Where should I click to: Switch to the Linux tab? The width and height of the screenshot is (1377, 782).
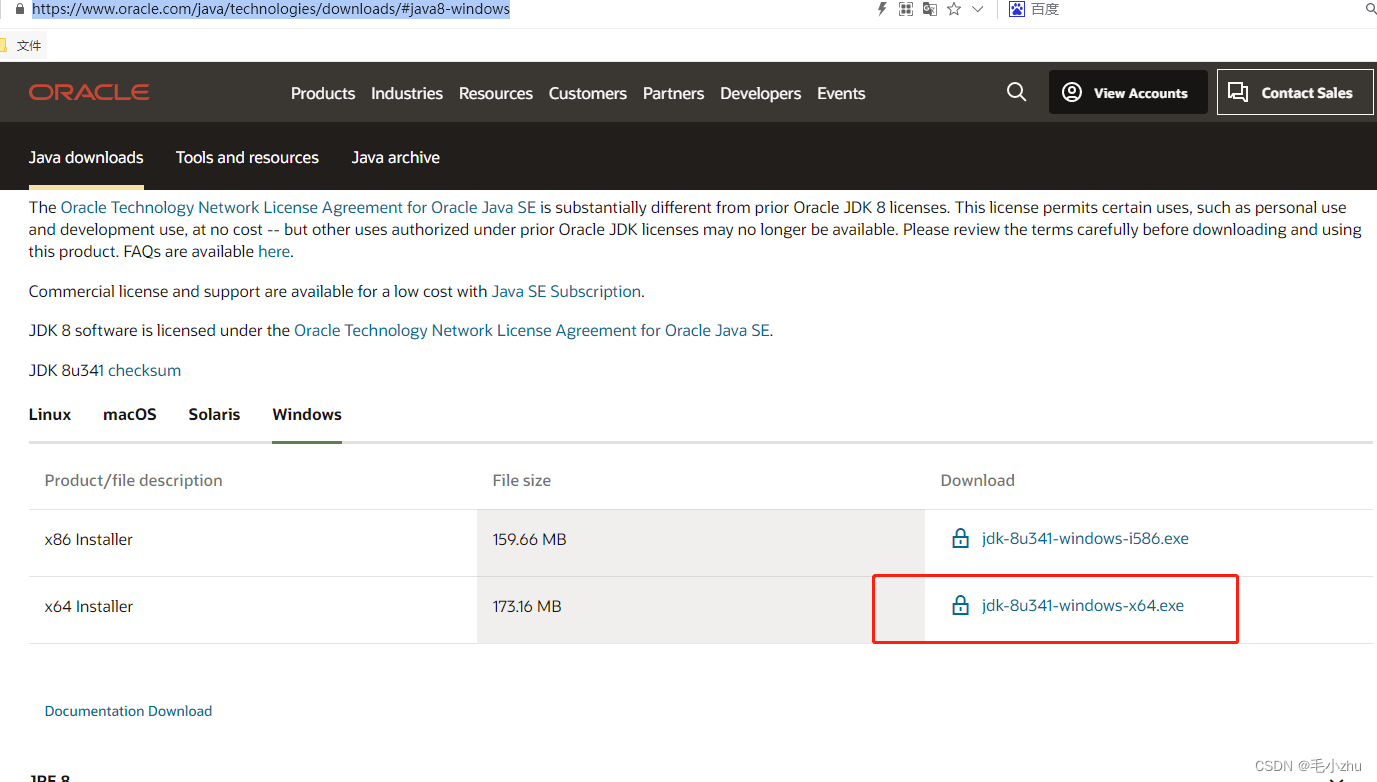pyautogui.click(x=49, y=414)
